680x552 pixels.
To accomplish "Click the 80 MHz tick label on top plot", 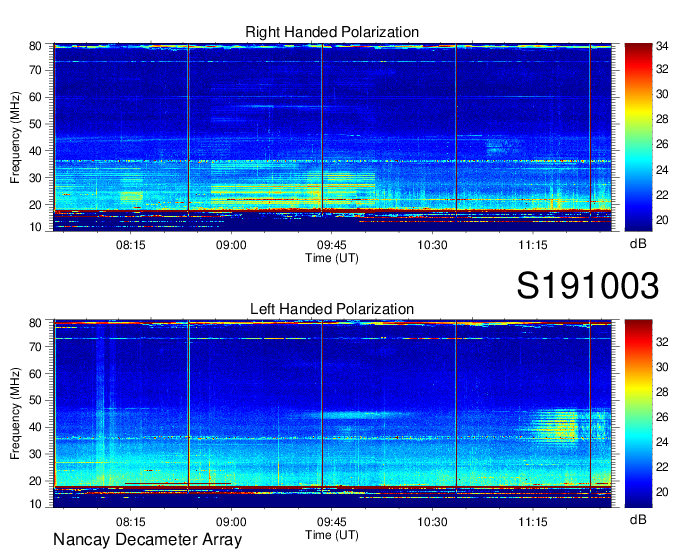I will (x=35, y=46).
